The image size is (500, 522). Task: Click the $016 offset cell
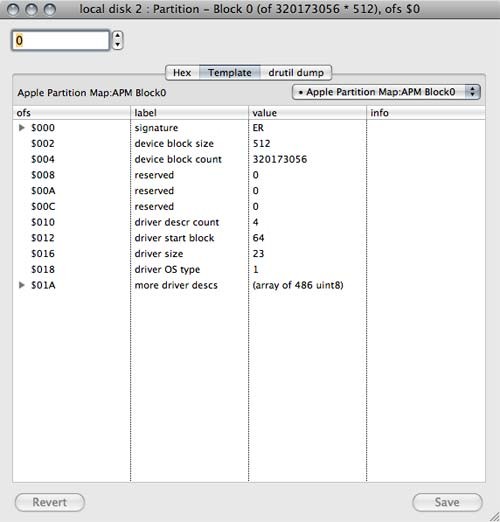click(43, 254)
